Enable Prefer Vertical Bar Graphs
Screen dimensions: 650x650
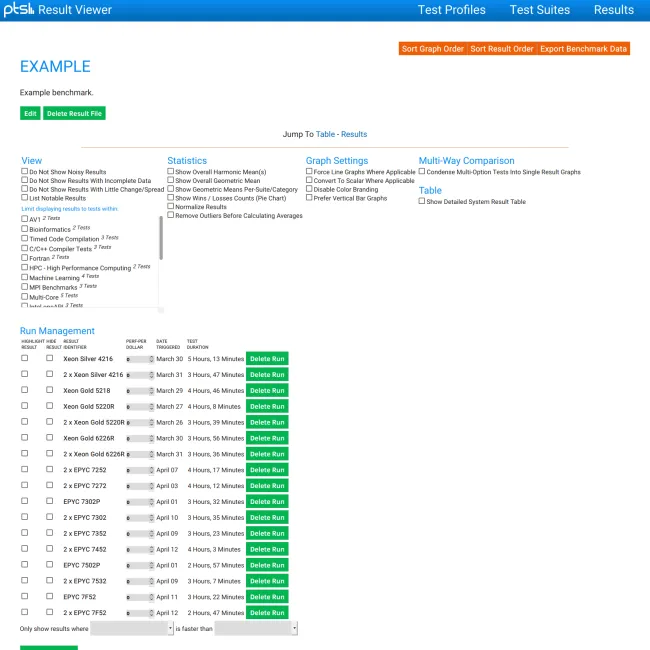pos(309,197)
